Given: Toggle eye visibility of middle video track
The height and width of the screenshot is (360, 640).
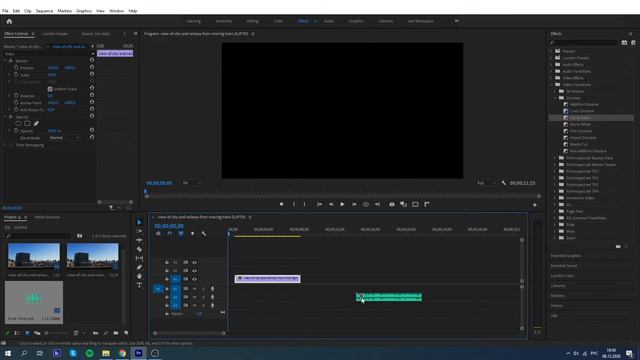Looking at the screenshot, I should click(194, 271).
